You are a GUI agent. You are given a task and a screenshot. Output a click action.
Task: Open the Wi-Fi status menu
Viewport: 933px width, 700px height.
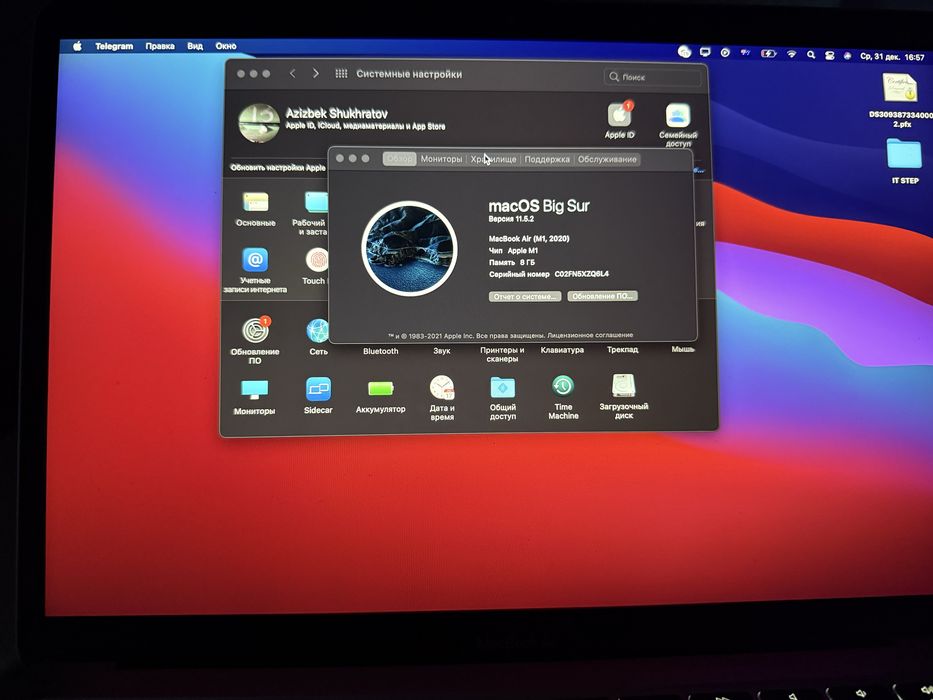tap(791, 54)
